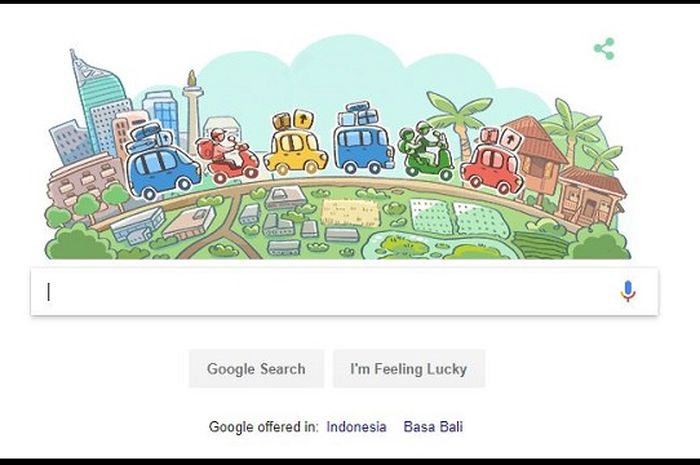
Task: Click the Google Search button
Action: point(256,369)
